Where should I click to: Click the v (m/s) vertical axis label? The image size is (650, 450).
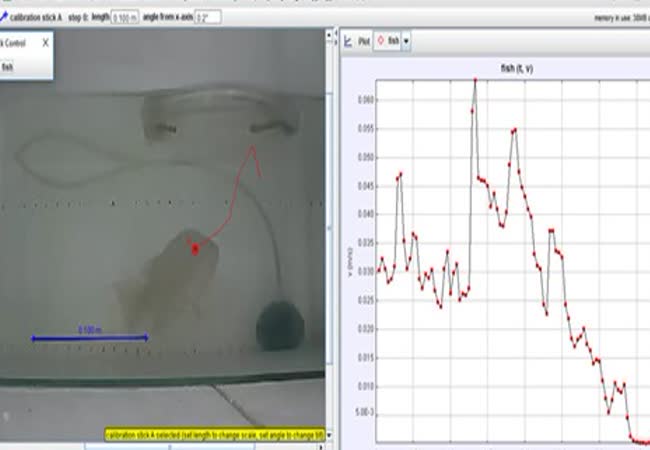(x=350, y=262)
